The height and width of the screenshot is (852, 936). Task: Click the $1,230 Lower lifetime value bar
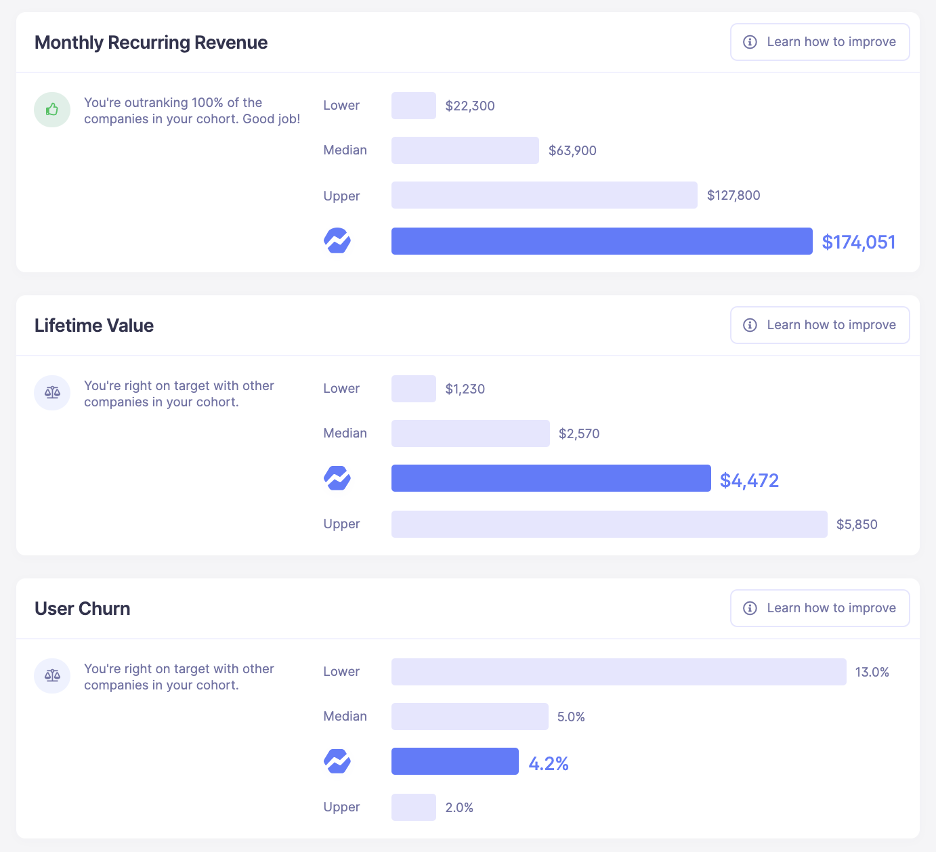(x=414, y=389)
